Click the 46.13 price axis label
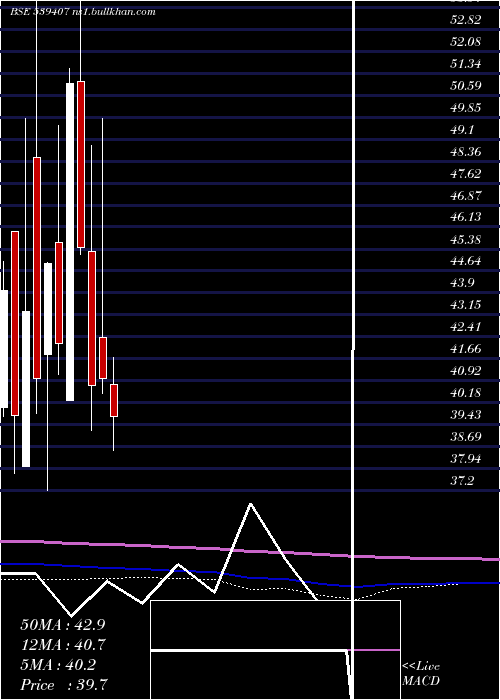This screenshot has height=700, width=500. click(x=466, y=217)
